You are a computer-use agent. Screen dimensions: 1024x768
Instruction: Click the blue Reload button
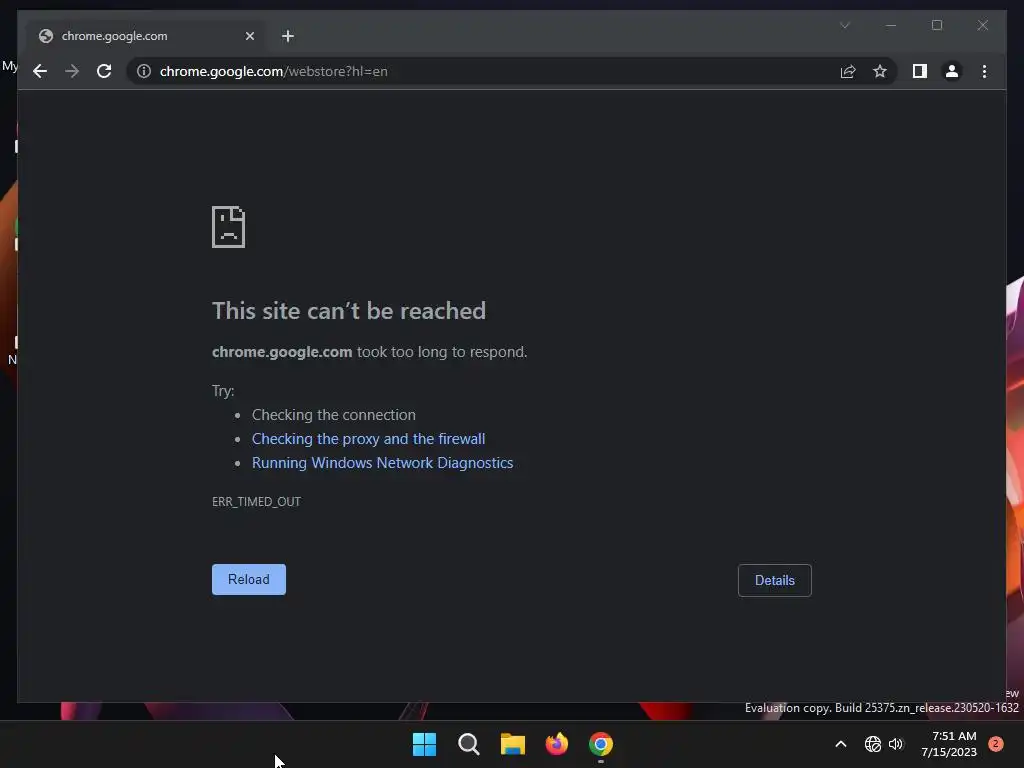click(249, 579)
